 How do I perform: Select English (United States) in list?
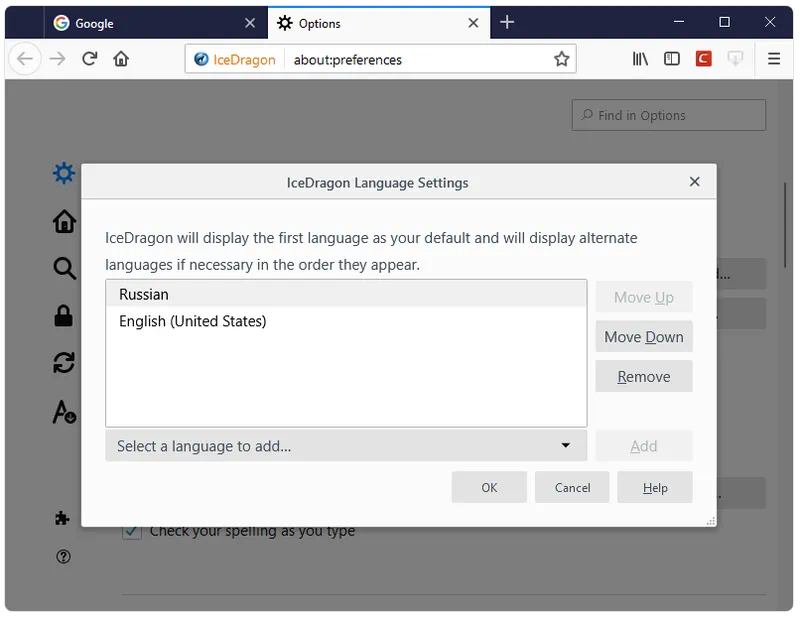(346, 322)
